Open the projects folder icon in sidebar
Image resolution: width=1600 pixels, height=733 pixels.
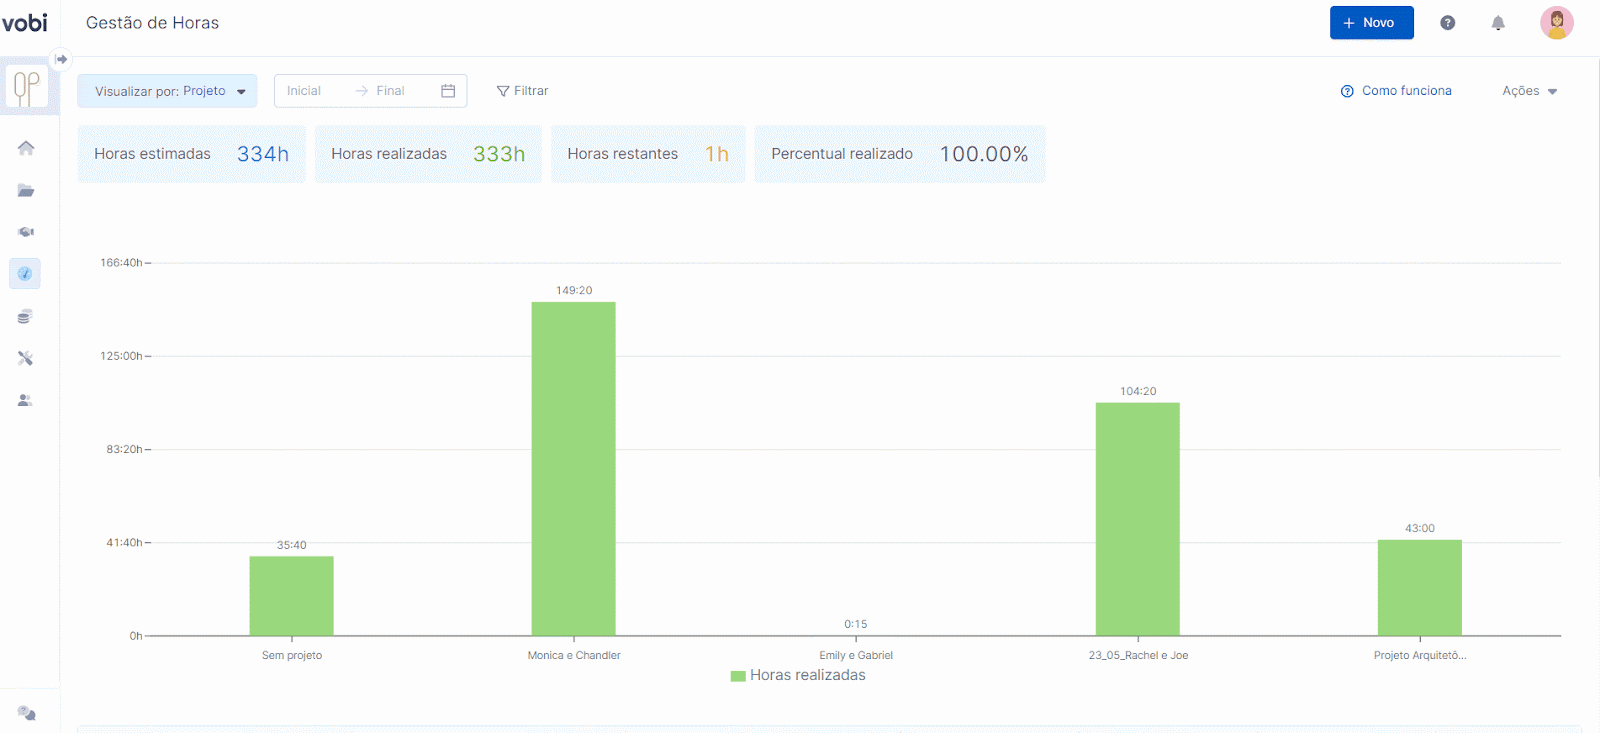coord(26,190)
